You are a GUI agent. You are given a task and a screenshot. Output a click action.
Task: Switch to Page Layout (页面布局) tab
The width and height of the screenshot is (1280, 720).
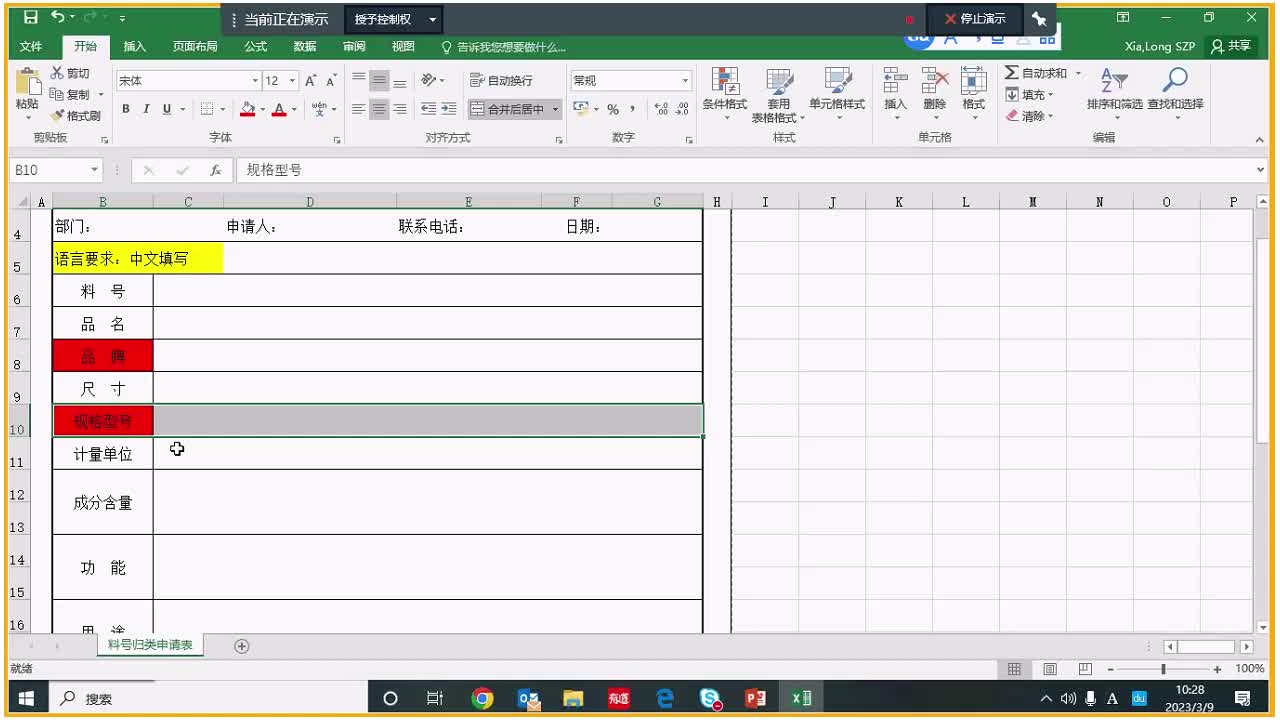point(195,46)
